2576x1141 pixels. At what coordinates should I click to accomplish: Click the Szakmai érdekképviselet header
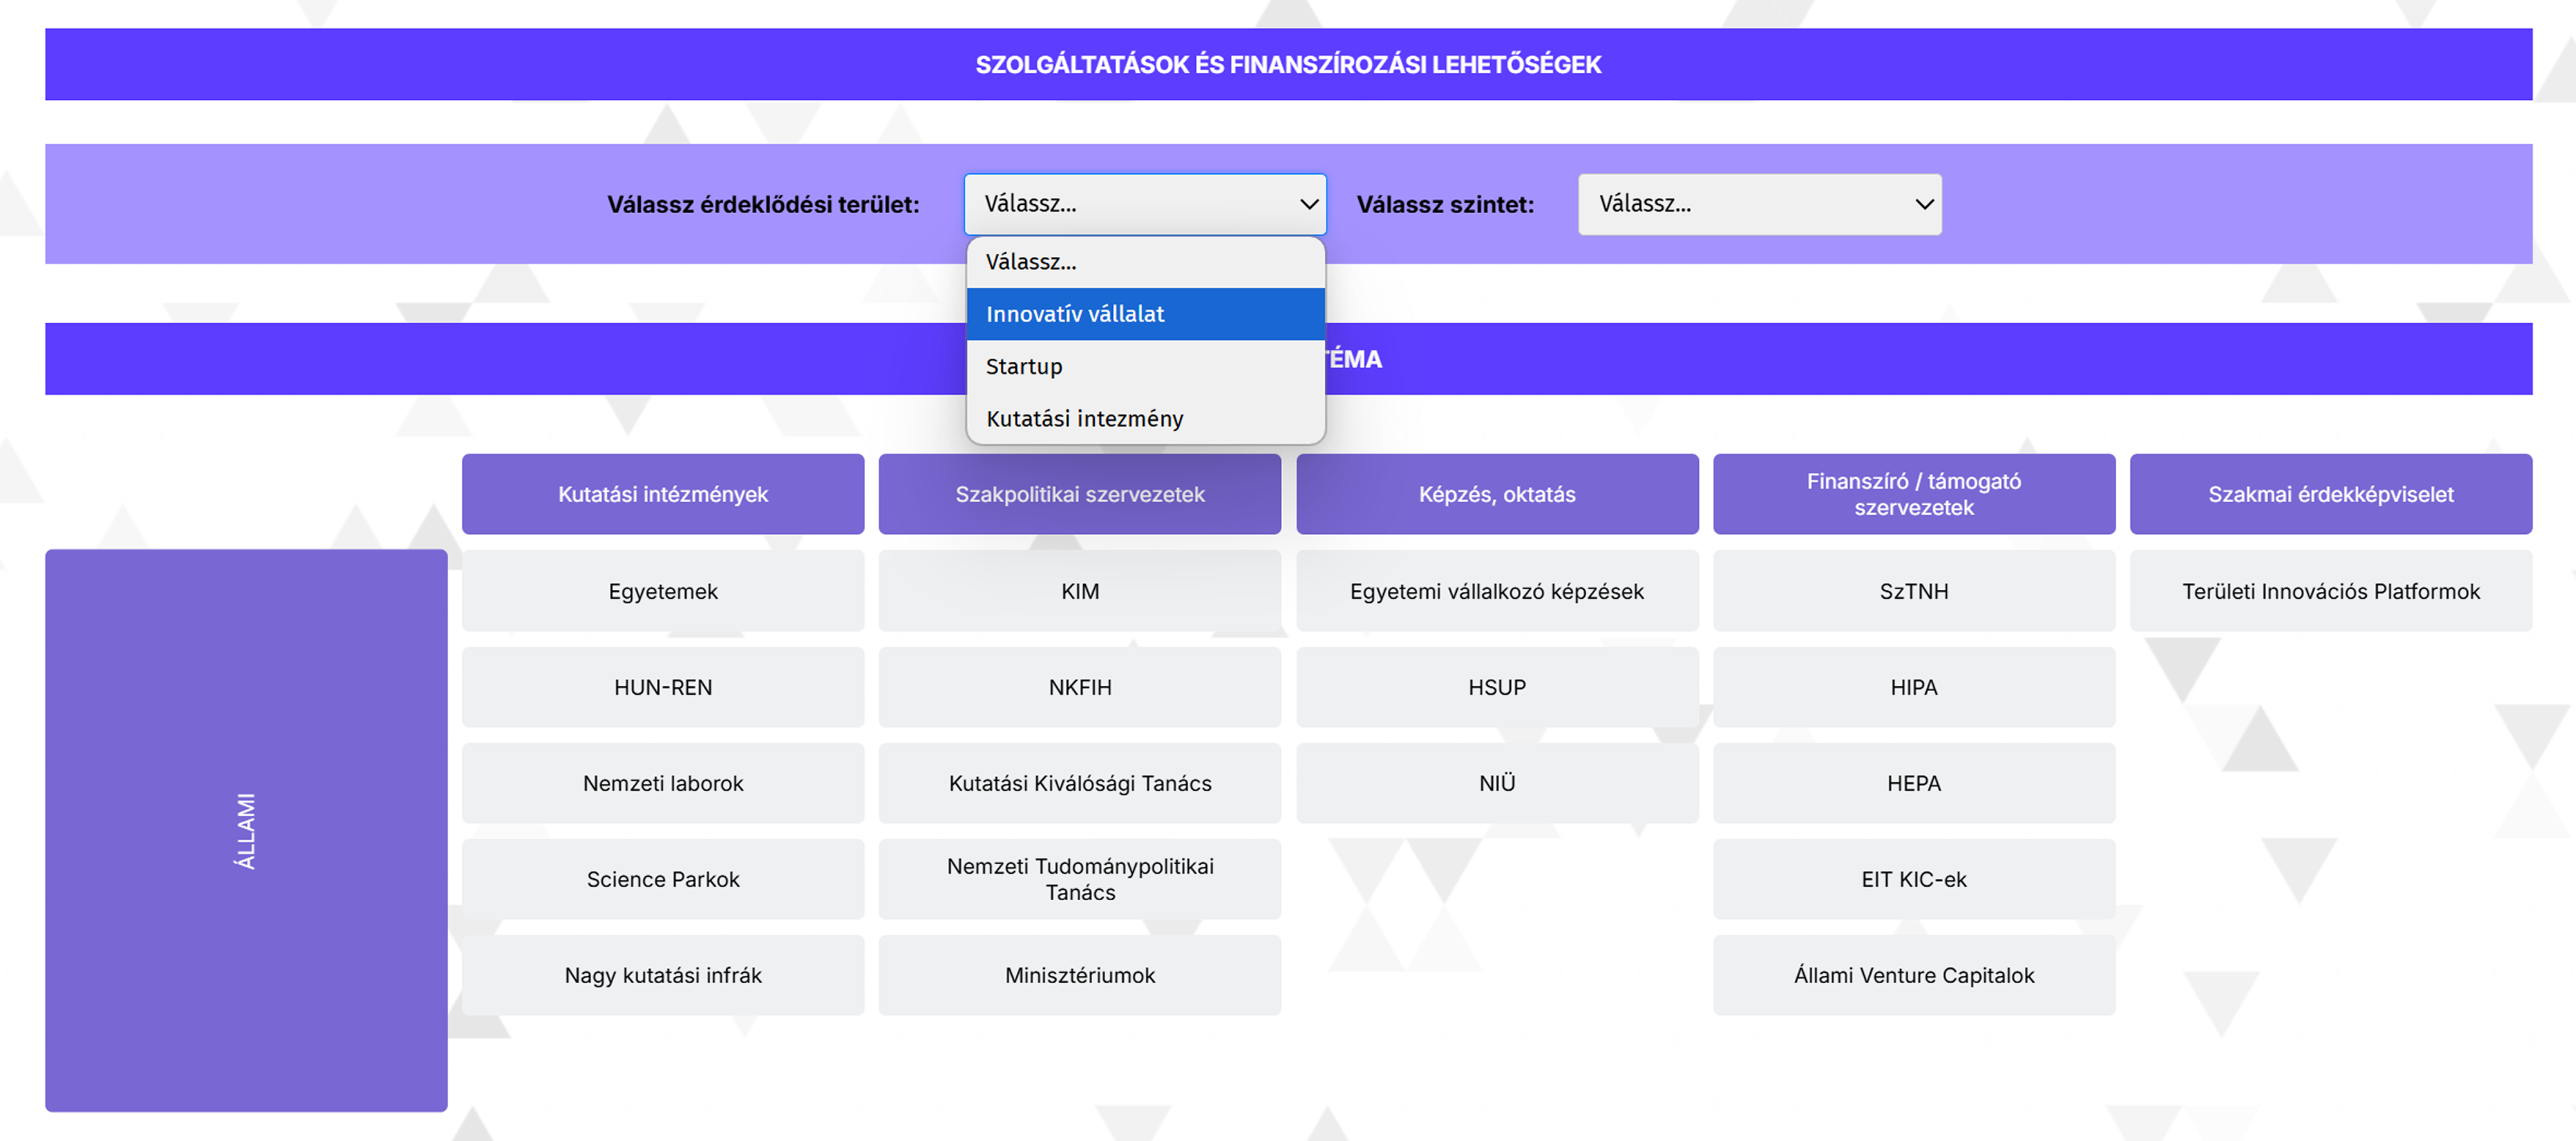pyautogui.click(x=2330, y=494)
